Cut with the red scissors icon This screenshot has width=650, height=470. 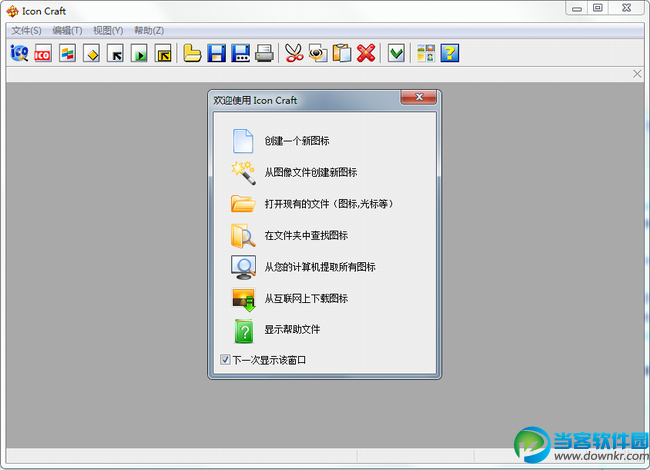(x=294, y=53)
